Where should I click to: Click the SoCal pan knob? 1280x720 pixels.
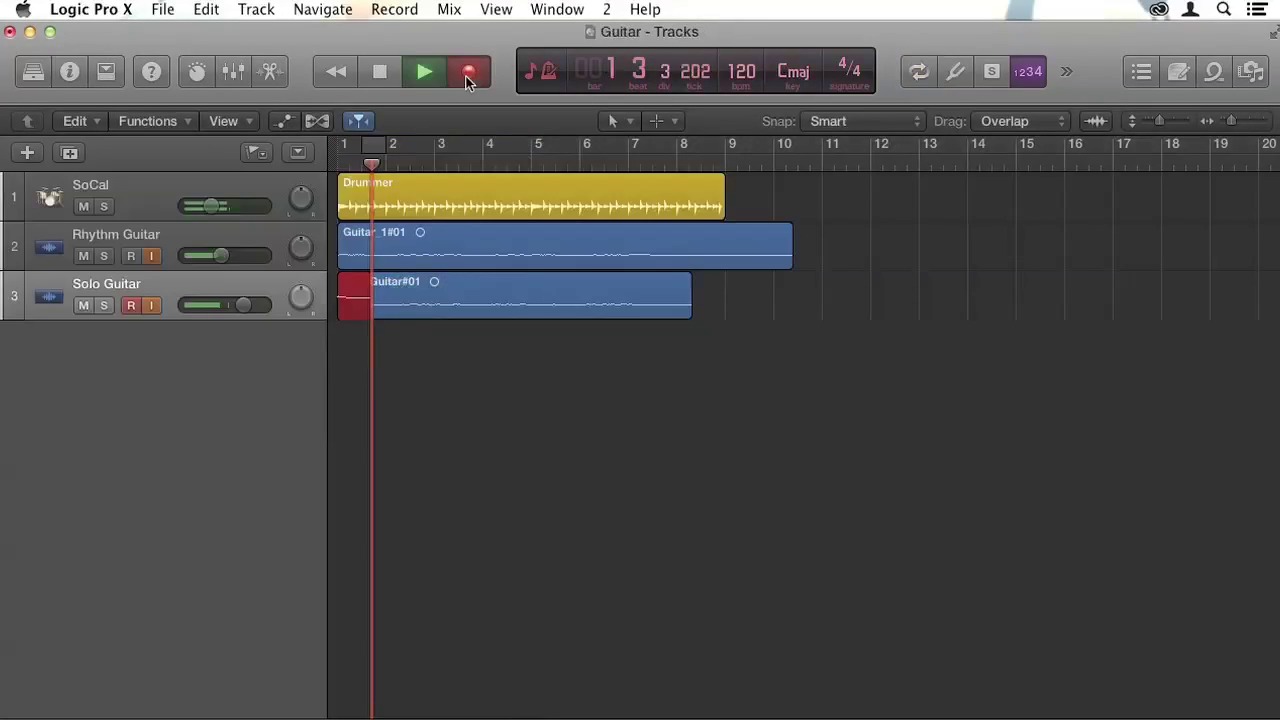coord(300,198)
